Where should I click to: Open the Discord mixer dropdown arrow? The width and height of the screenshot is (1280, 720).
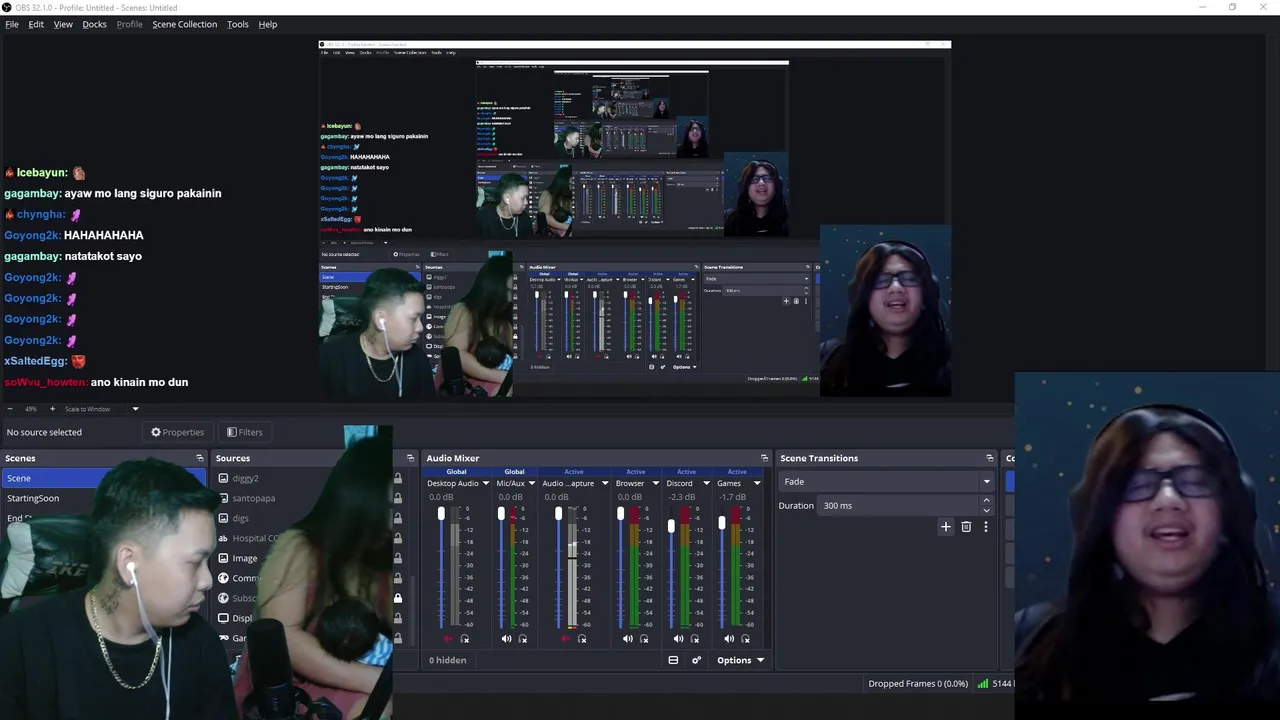(x=706, y=483)
